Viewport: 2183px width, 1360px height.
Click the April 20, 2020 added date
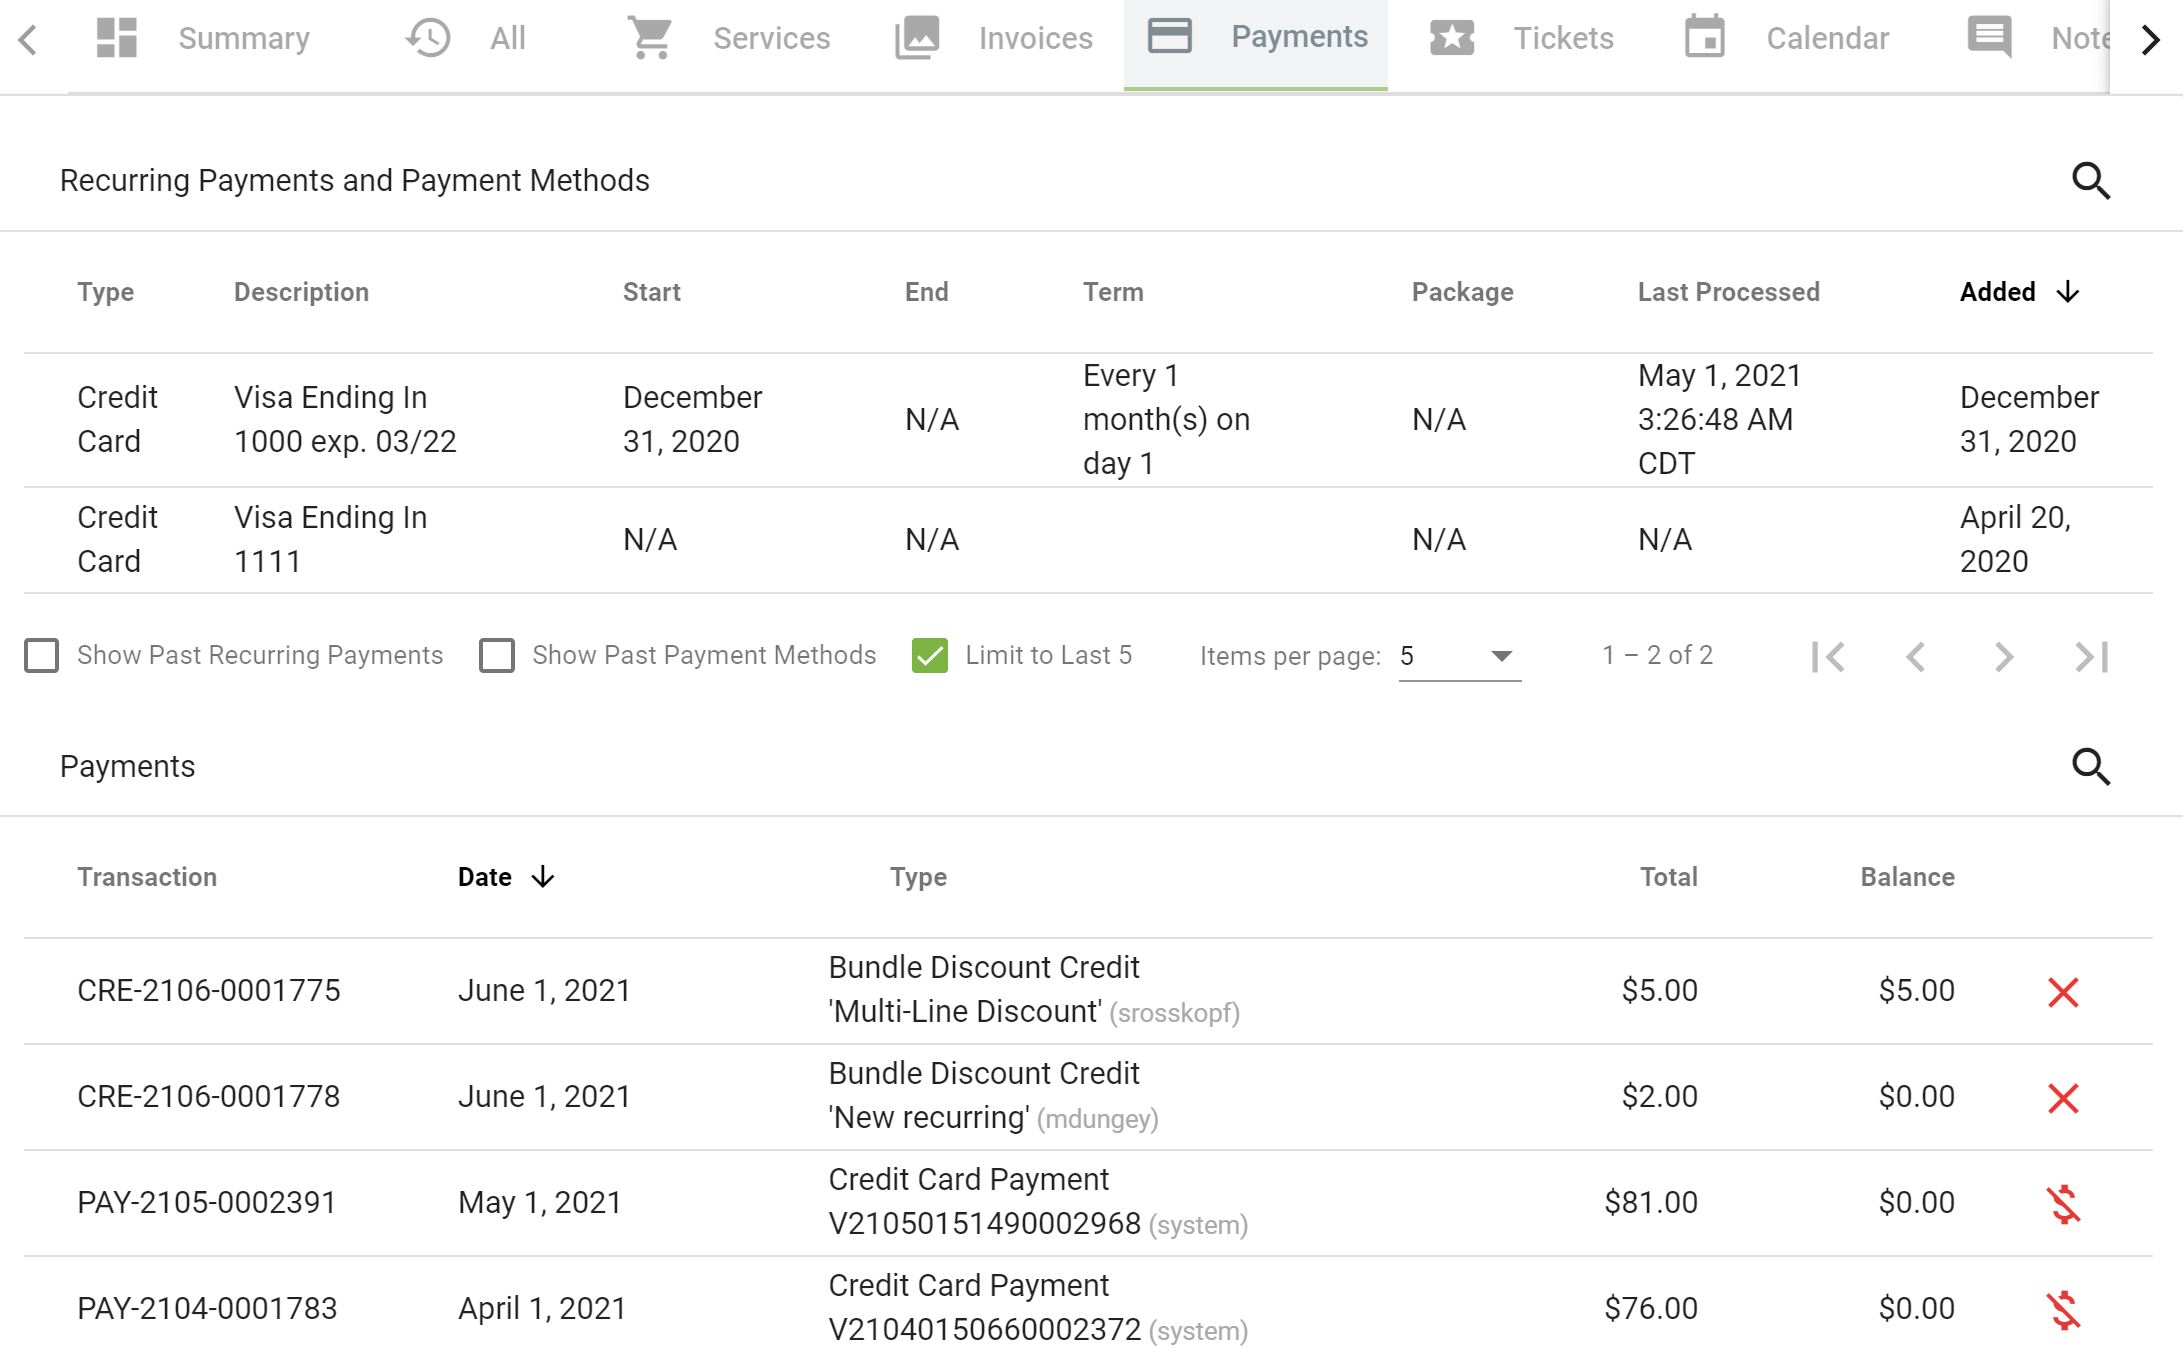coord(2016,540)
